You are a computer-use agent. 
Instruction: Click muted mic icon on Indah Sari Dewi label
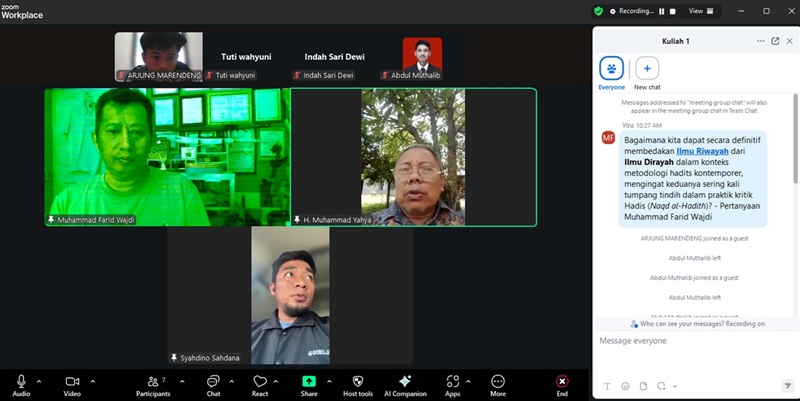tap(297, 76)
